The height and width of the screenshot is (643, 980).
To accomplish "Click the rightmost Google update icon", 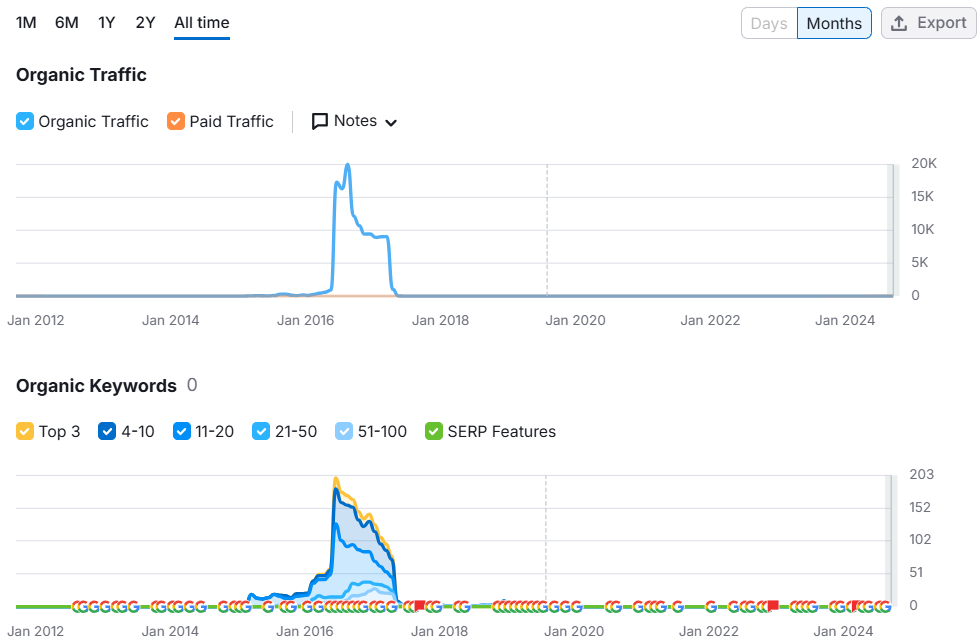I will coord(884,606).
